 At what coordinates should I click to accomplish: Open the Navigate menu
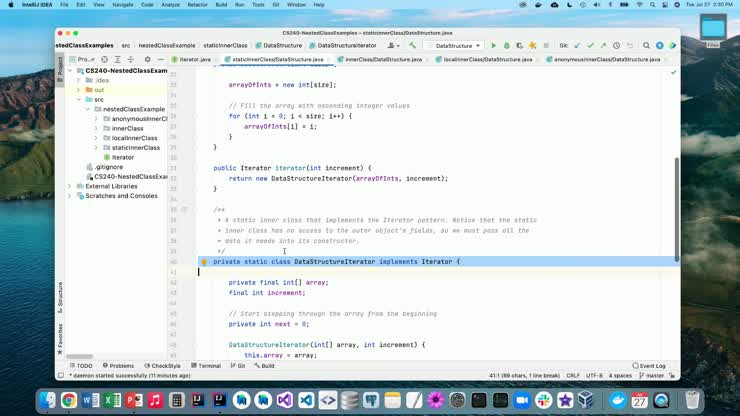point(123,5)
